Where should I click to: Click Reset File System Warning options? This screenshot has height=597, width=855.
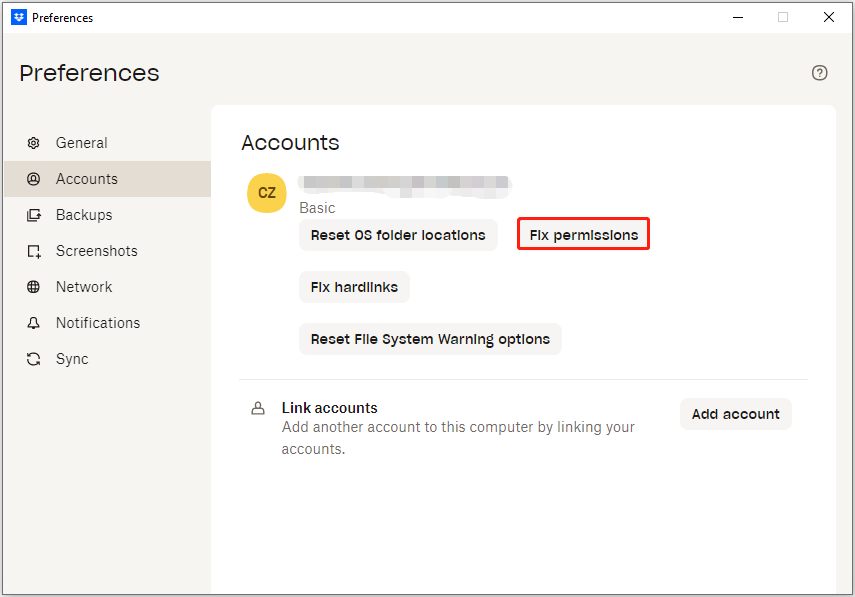click(430, 338)
